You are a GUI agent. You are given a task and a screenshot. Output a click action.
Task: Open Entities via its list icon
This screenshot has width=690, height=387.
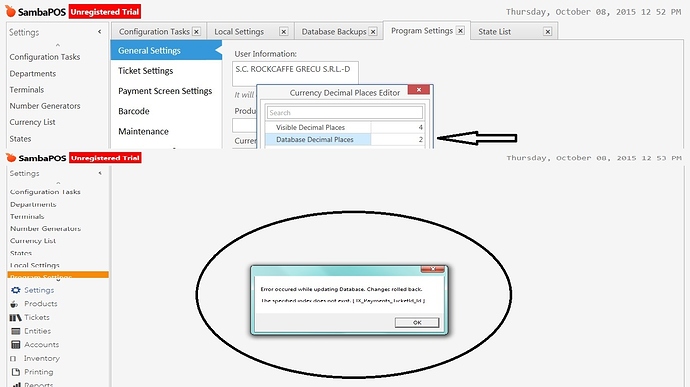[16, 331]
